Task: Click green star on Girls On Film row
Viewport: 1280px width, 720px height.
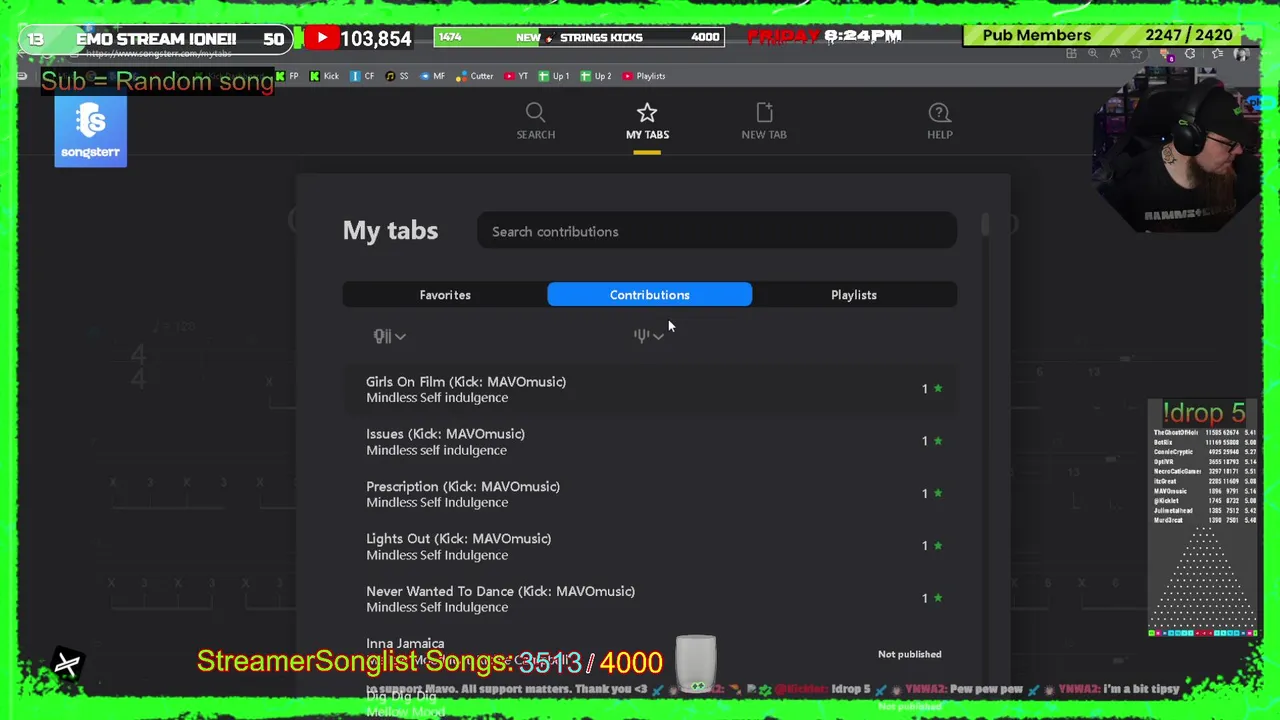Action: pyautogui.click(x=938, y=388)
